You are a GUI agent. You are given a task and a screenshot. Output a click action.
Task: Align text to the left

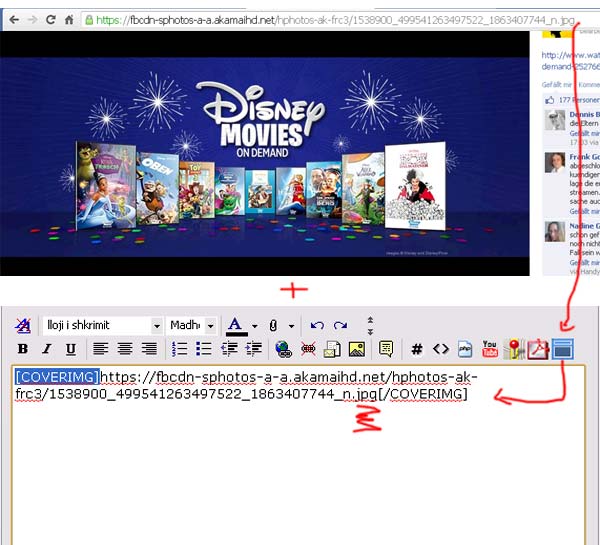(101, 349)
